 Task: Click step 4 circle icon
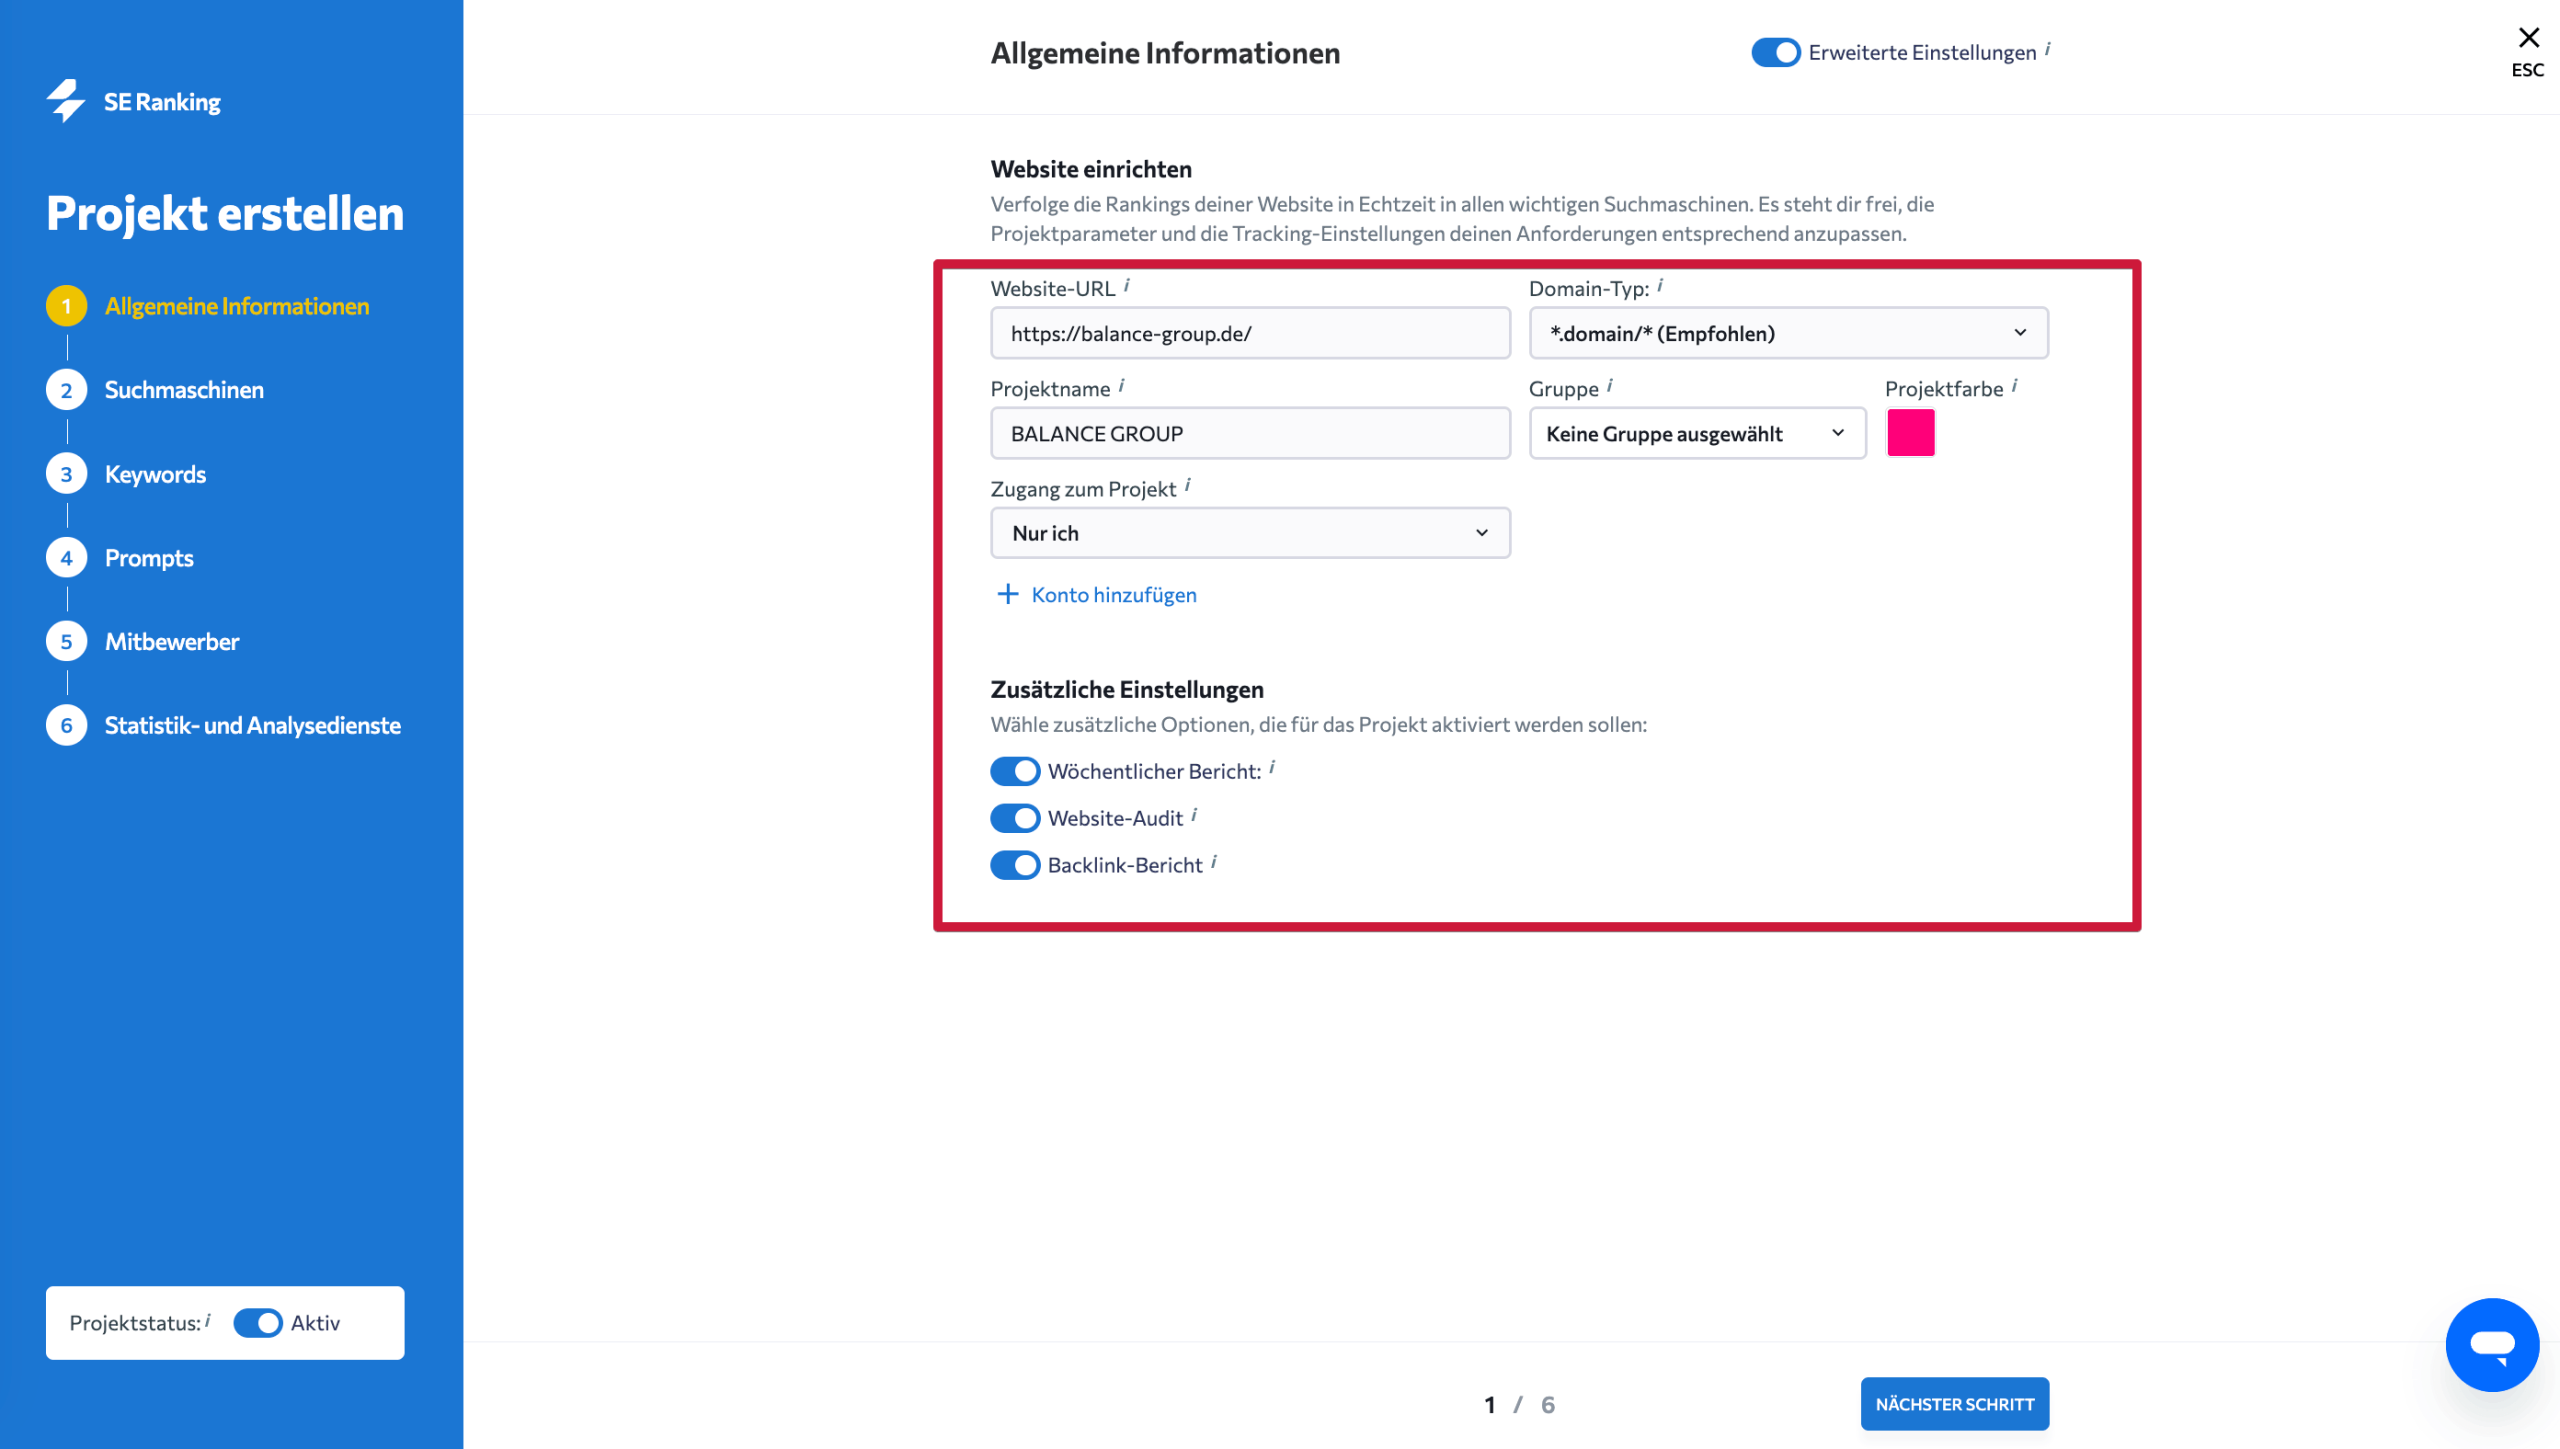[66, 558]
